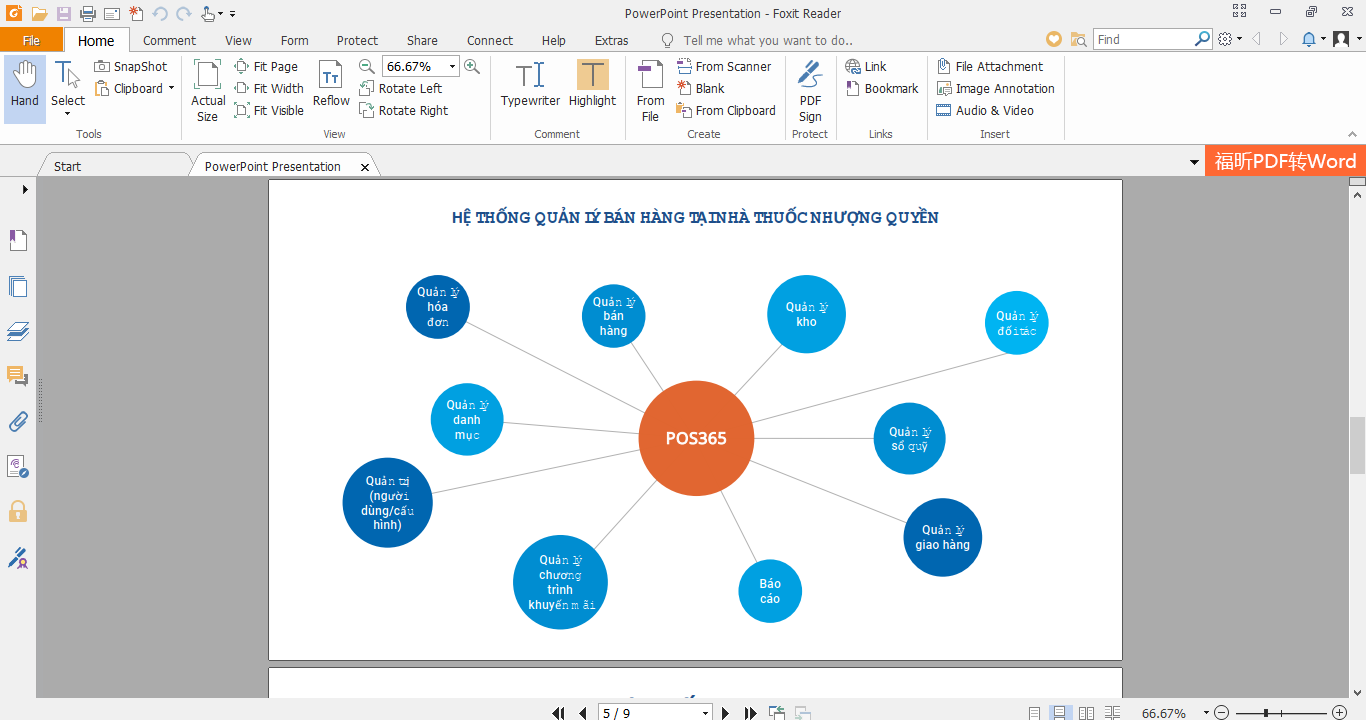The height and width of the screenshot is (720, 1366).
Task: Open the Digital Signatures panel
Action: 18,557
